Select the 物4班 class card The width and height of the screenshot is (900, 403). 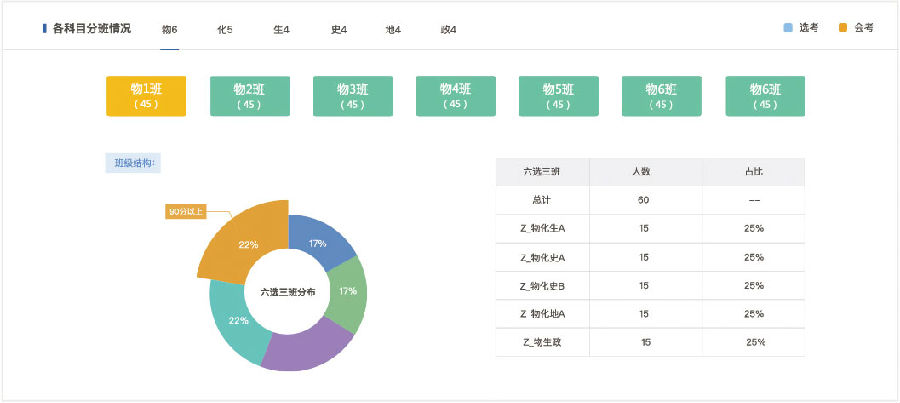[455, 96]
